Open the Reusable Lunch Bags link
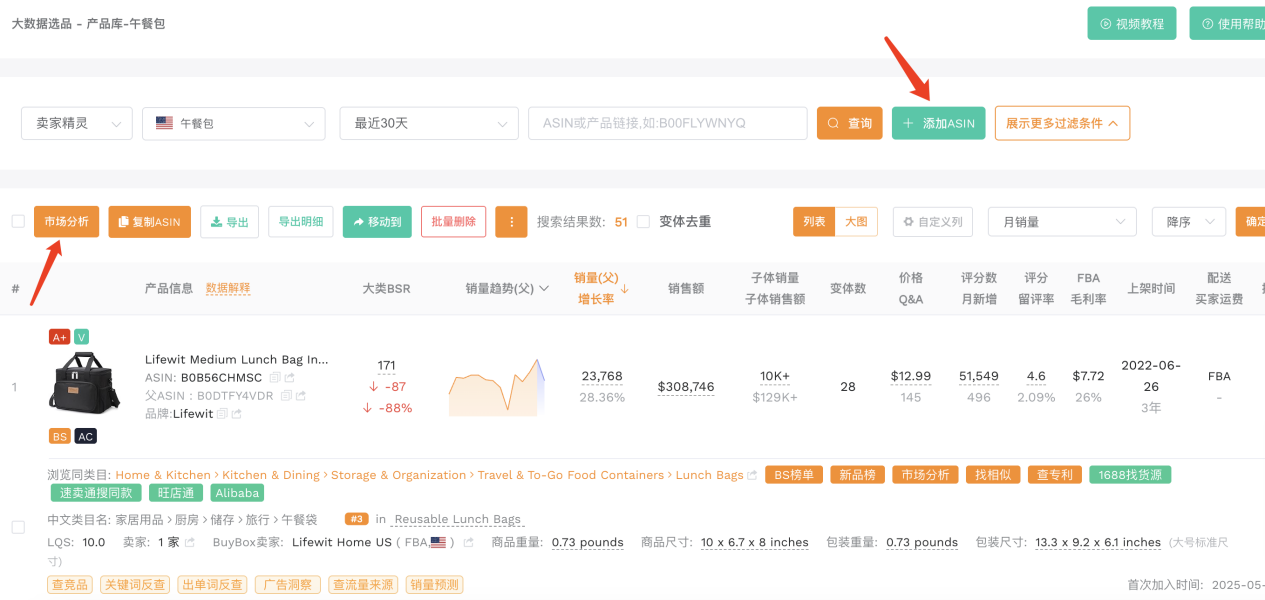This screenshot has height=600, width=1265. 456,519
